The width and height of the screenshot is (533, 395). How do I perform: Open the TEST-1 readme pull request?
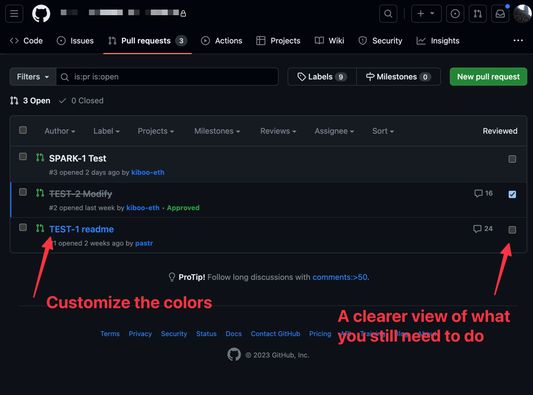[82, 229]
